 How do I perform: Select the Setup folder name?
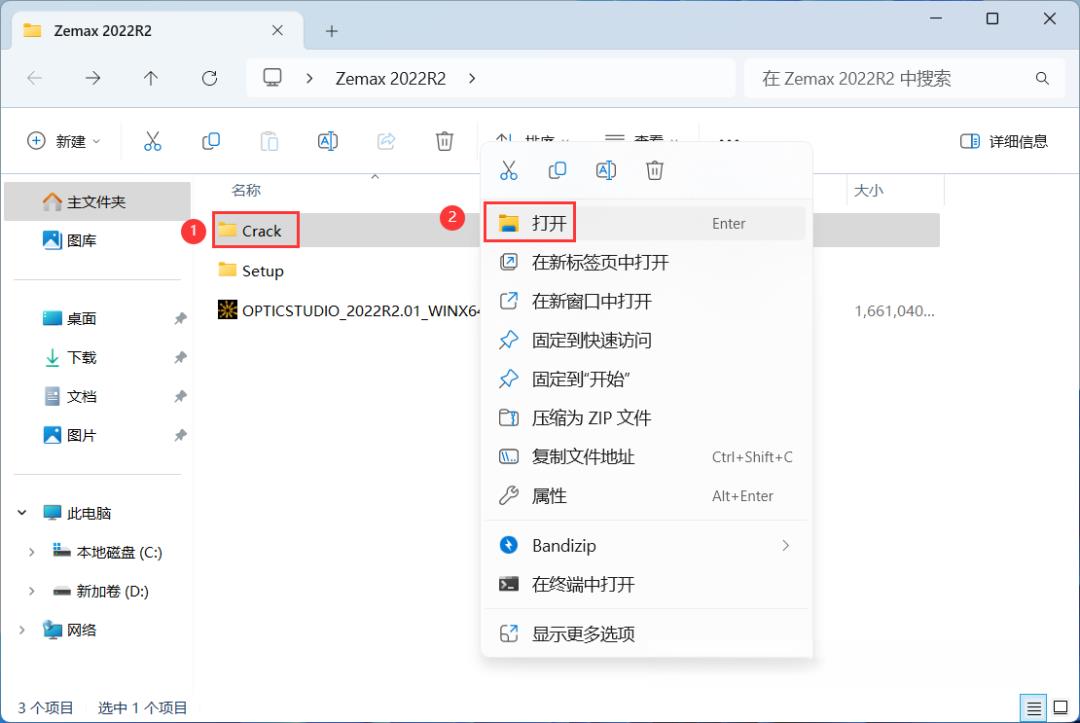coord(262,271)
